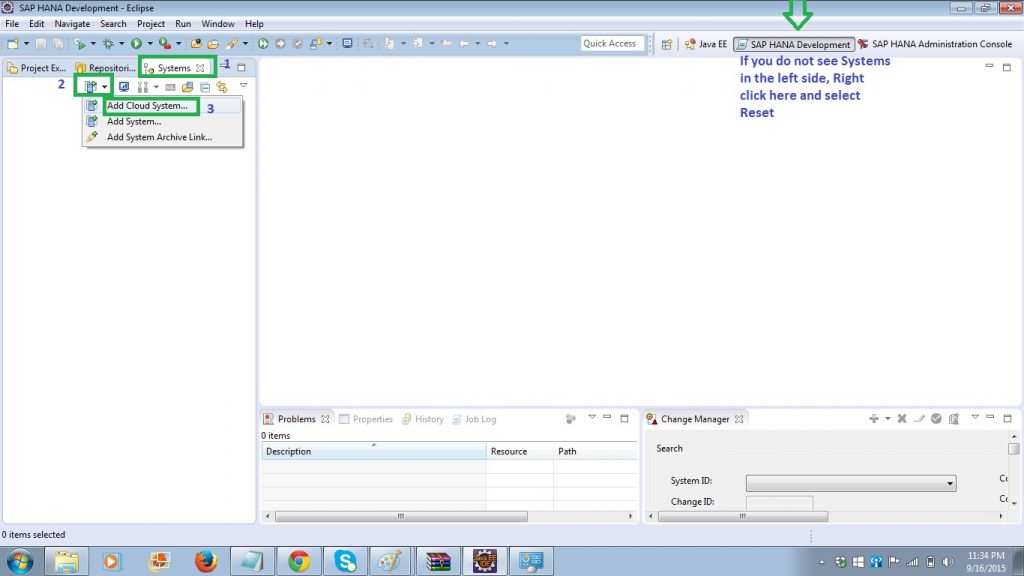
Task: Click the Quick Access search field
Action: (611, 44)
